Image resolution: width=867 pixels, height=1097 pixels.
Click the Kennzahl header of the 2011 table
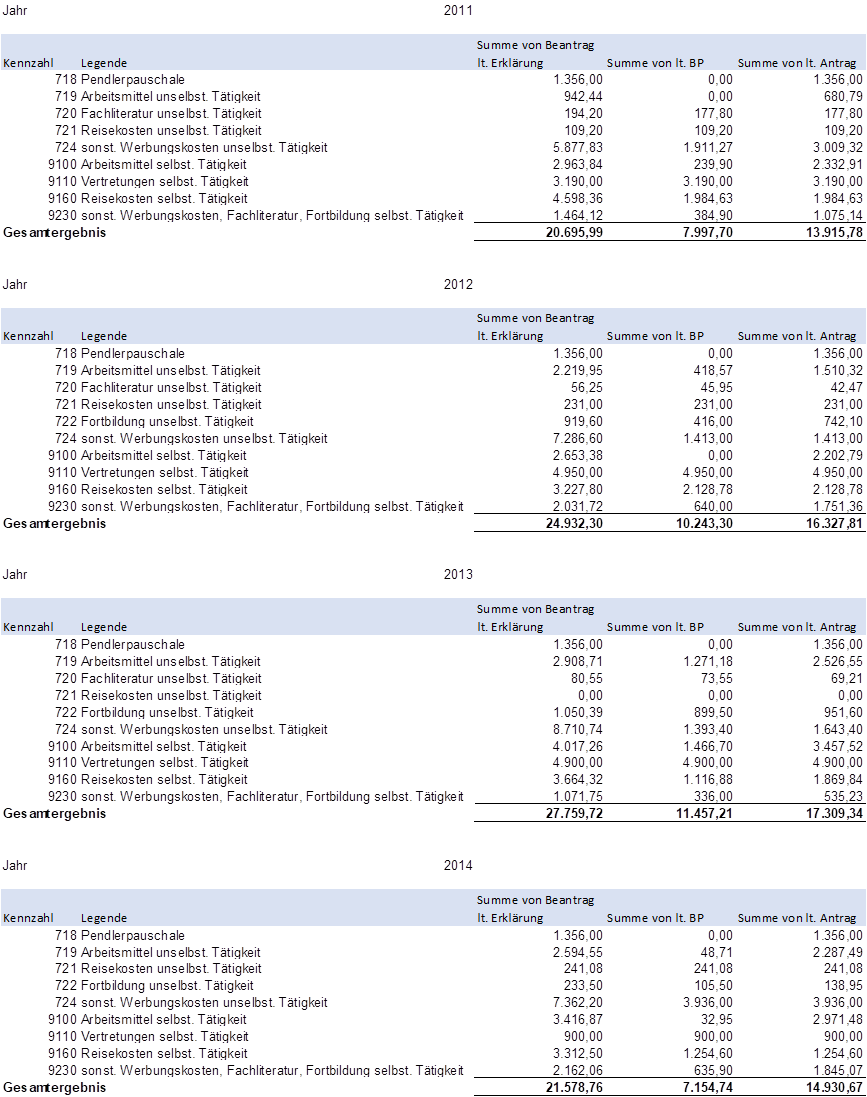(27, 63)
